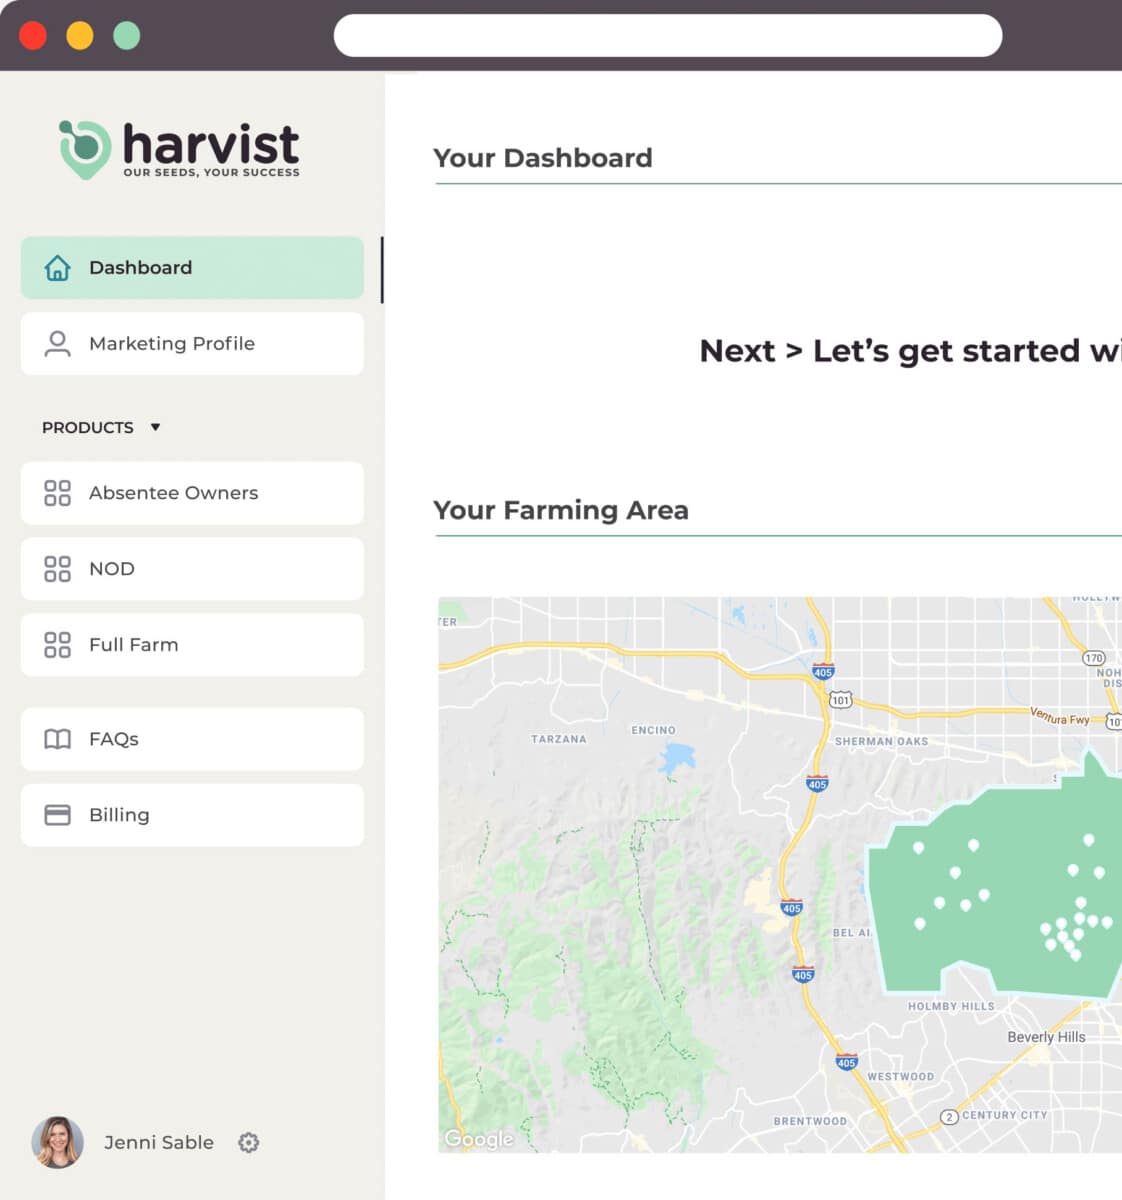Image resolution: width=1122 pixels, height=1200 pixels.
Task: Select the grid icon next to Absentee Owners
Action: (x=58, y=493)
